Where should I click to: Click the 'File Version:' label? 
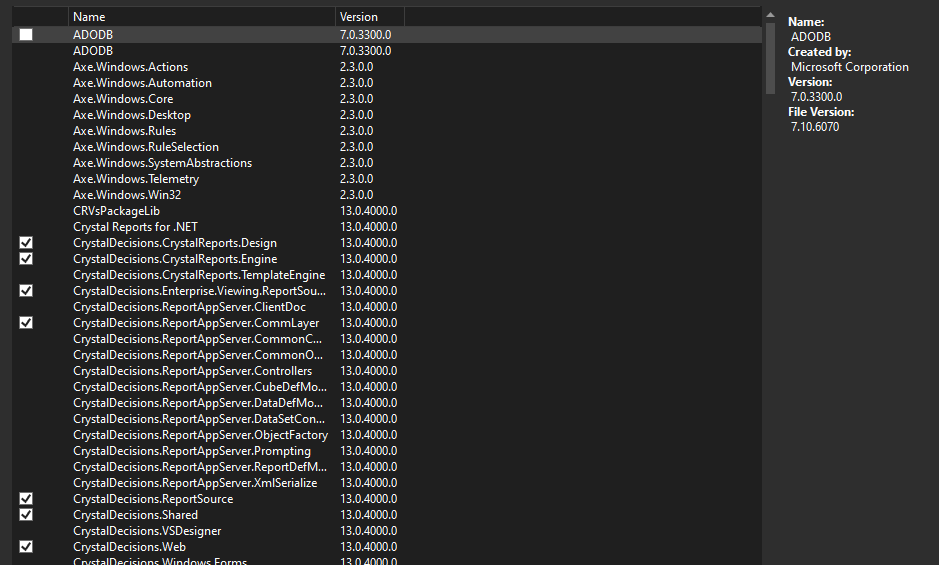[821, 112]
